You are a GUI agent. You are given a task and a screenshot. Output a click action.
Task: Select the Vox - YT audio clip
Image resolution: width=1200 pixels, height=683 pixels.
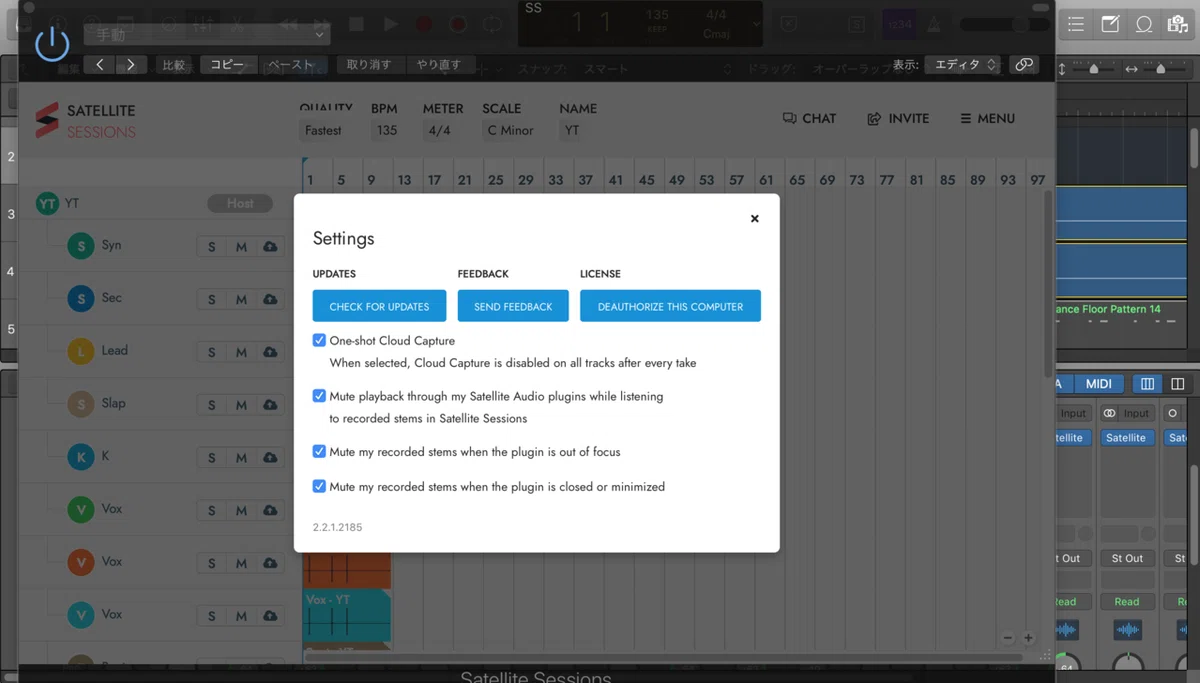[x=347, y=614]
